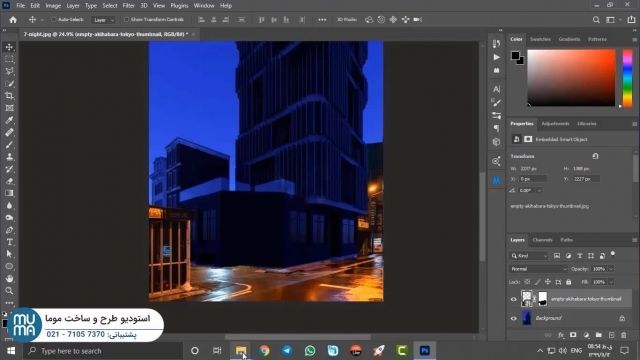Open the Layers panel menu
Viewport: 640px width, 360px height.
634,240
